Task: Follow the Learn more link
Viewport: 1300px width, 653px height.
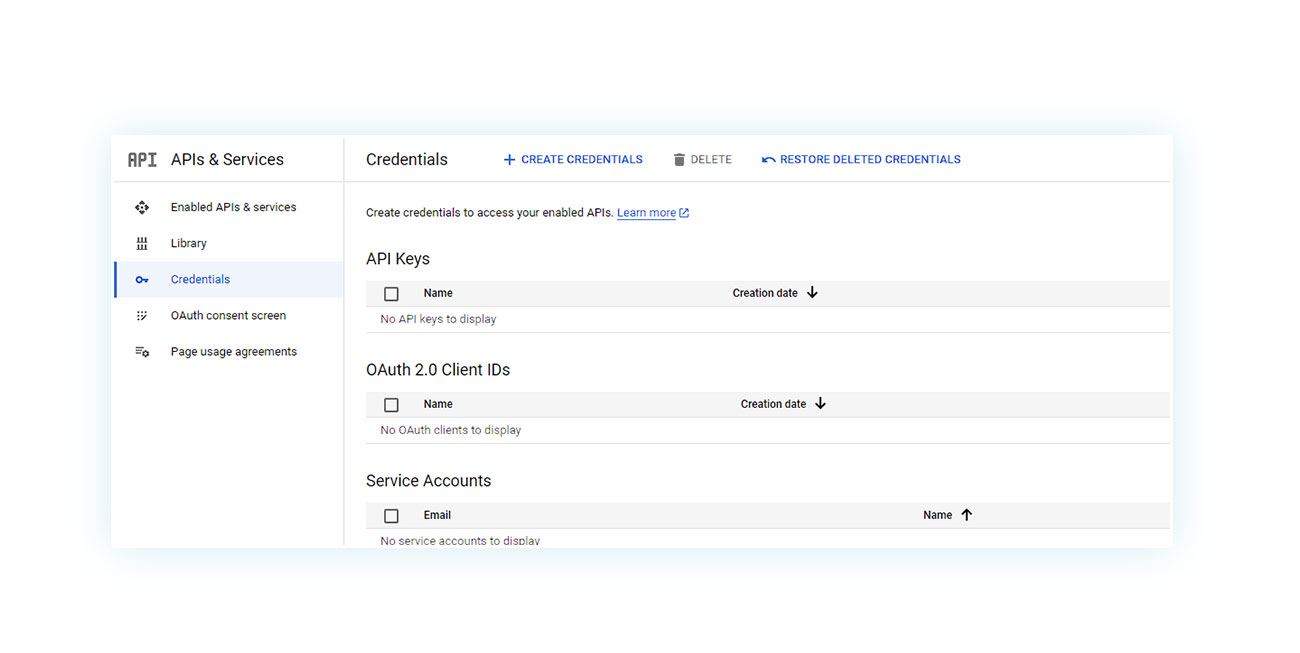Action: [x=646, y=213]
